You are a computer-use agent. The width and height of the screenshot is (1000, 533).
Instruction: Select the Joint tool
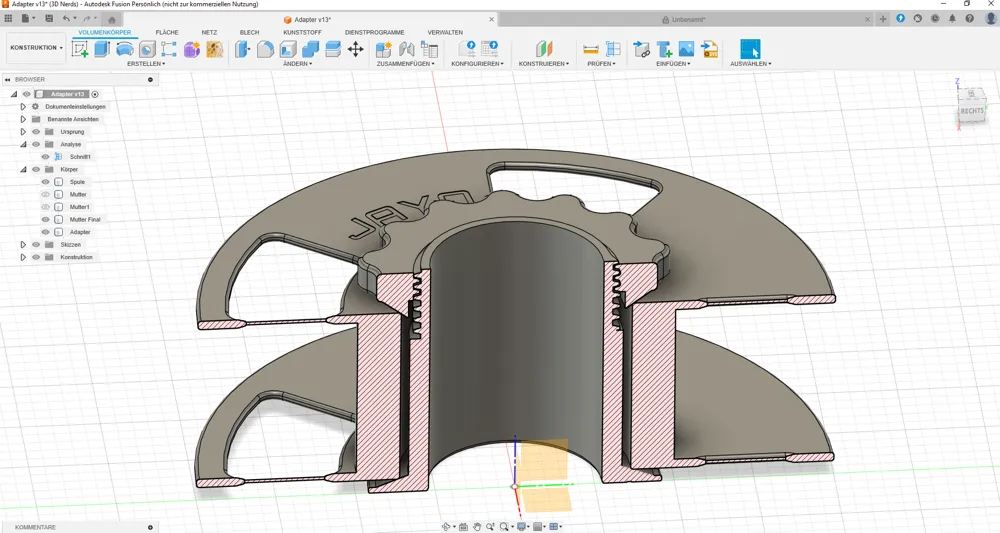(x=406, y=49)
